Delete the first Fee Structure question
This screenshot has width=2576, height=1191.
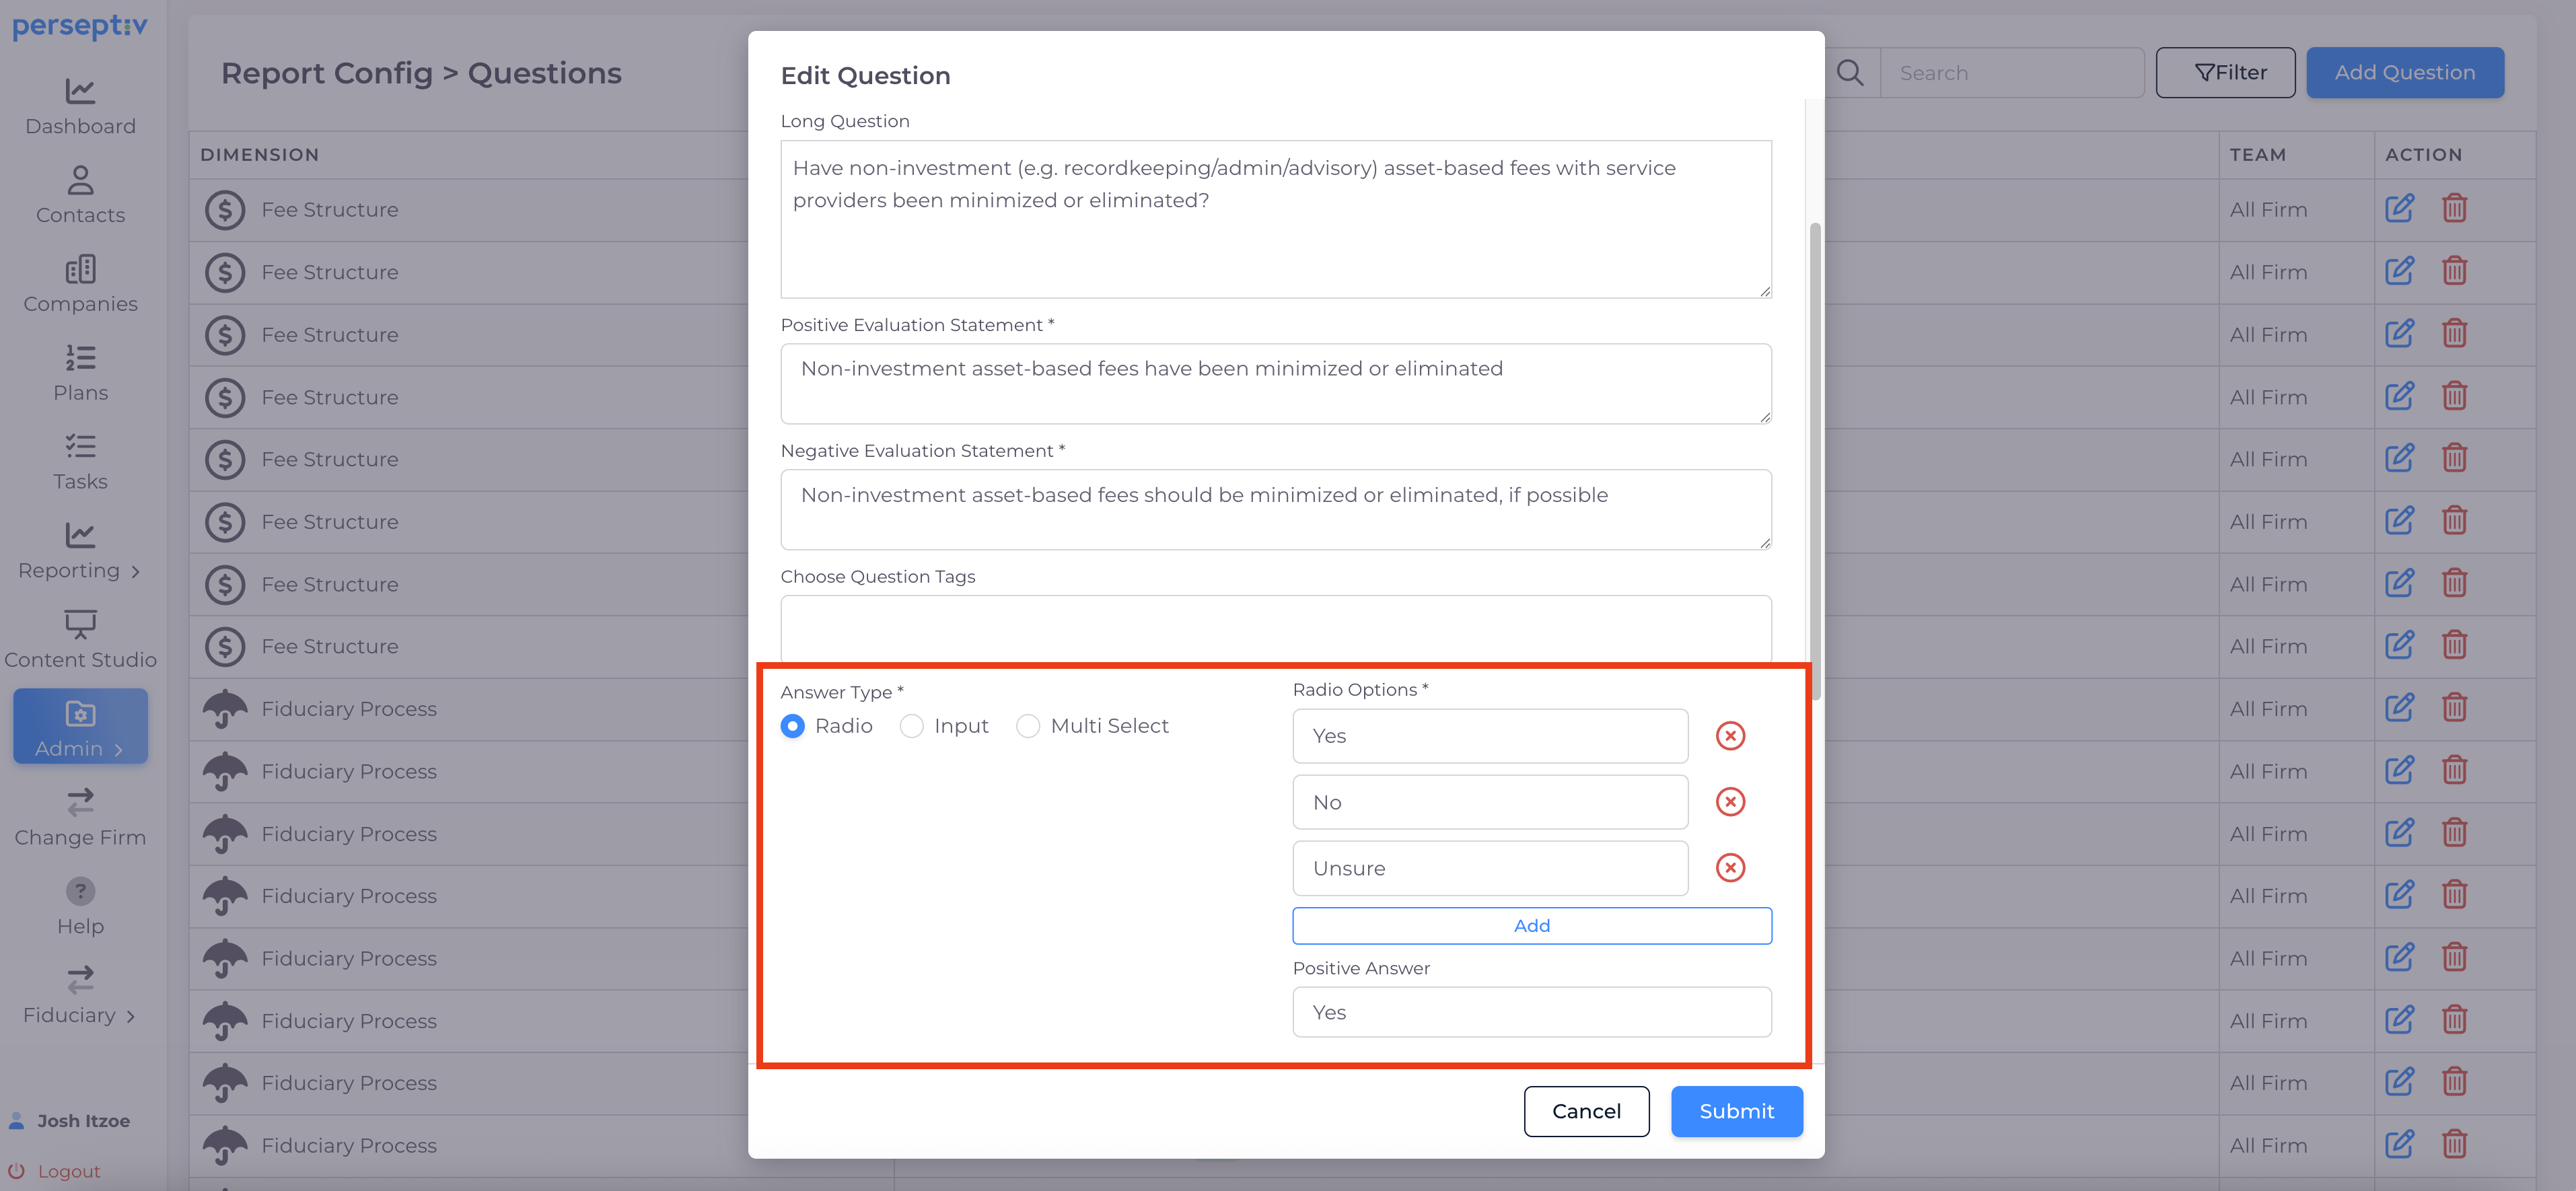2454,209
